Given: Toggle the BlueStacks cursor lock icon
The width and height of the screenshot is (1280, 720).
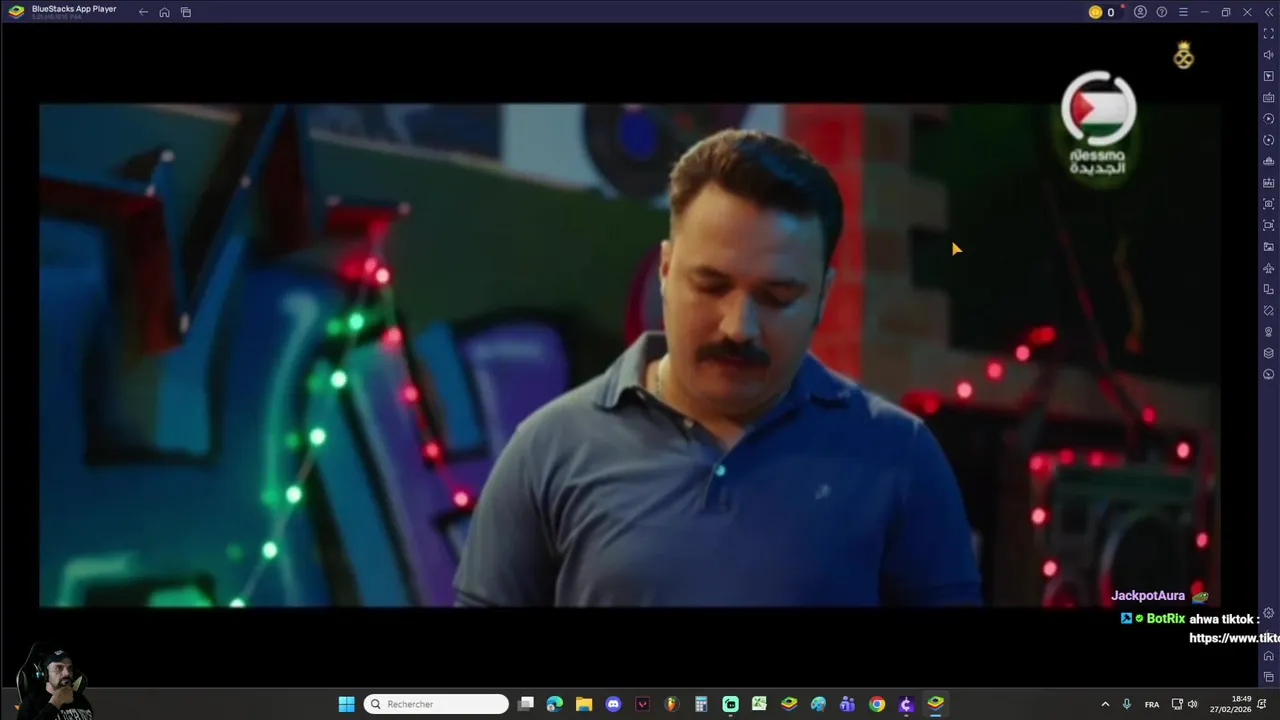Looking at the screenshot, I should tap(1269, 76).
